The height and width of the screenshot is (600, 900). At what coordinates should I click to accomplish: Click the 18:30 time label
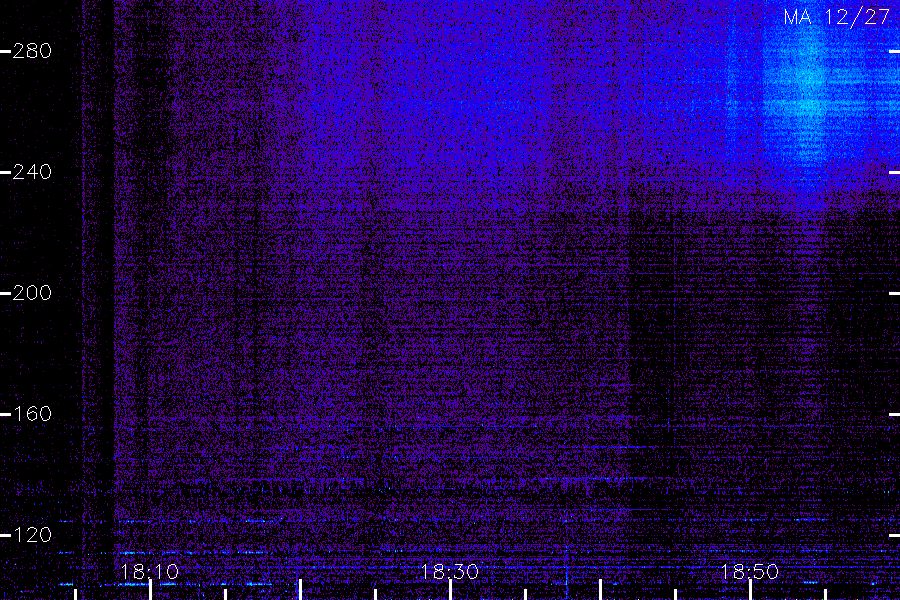(449, 572)
